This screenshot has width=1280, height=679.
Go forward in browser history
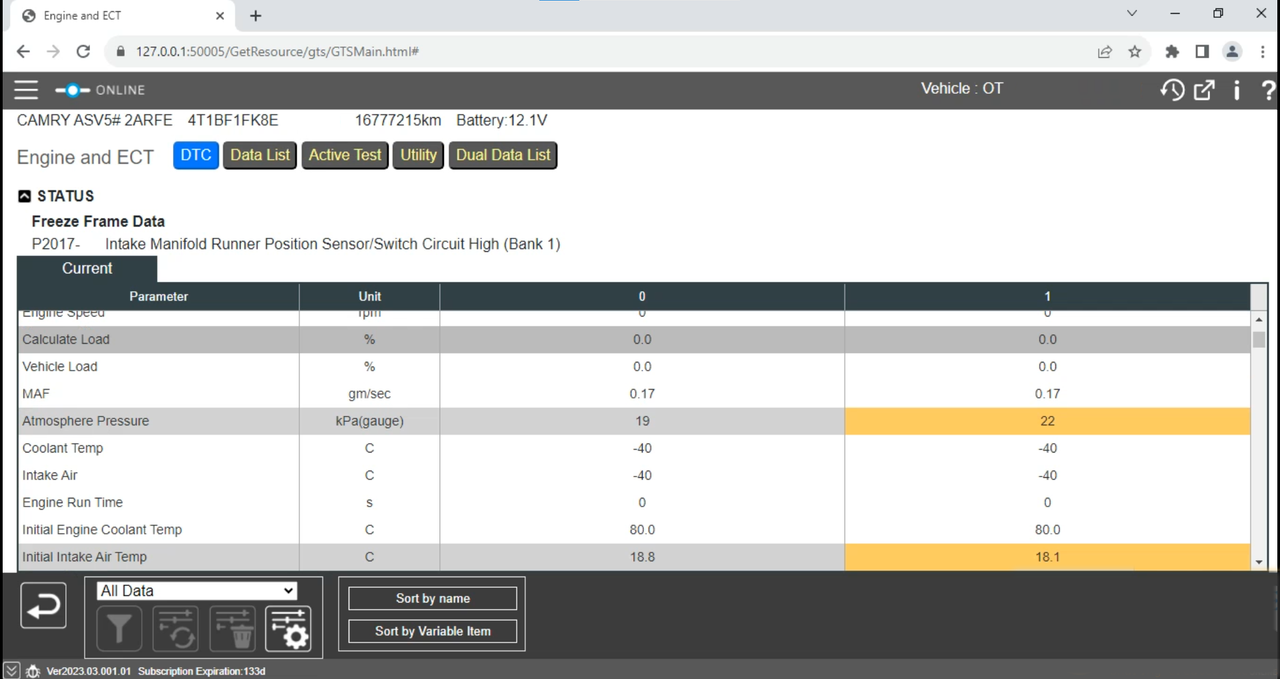pyautogui.click(x=53, y=51)
